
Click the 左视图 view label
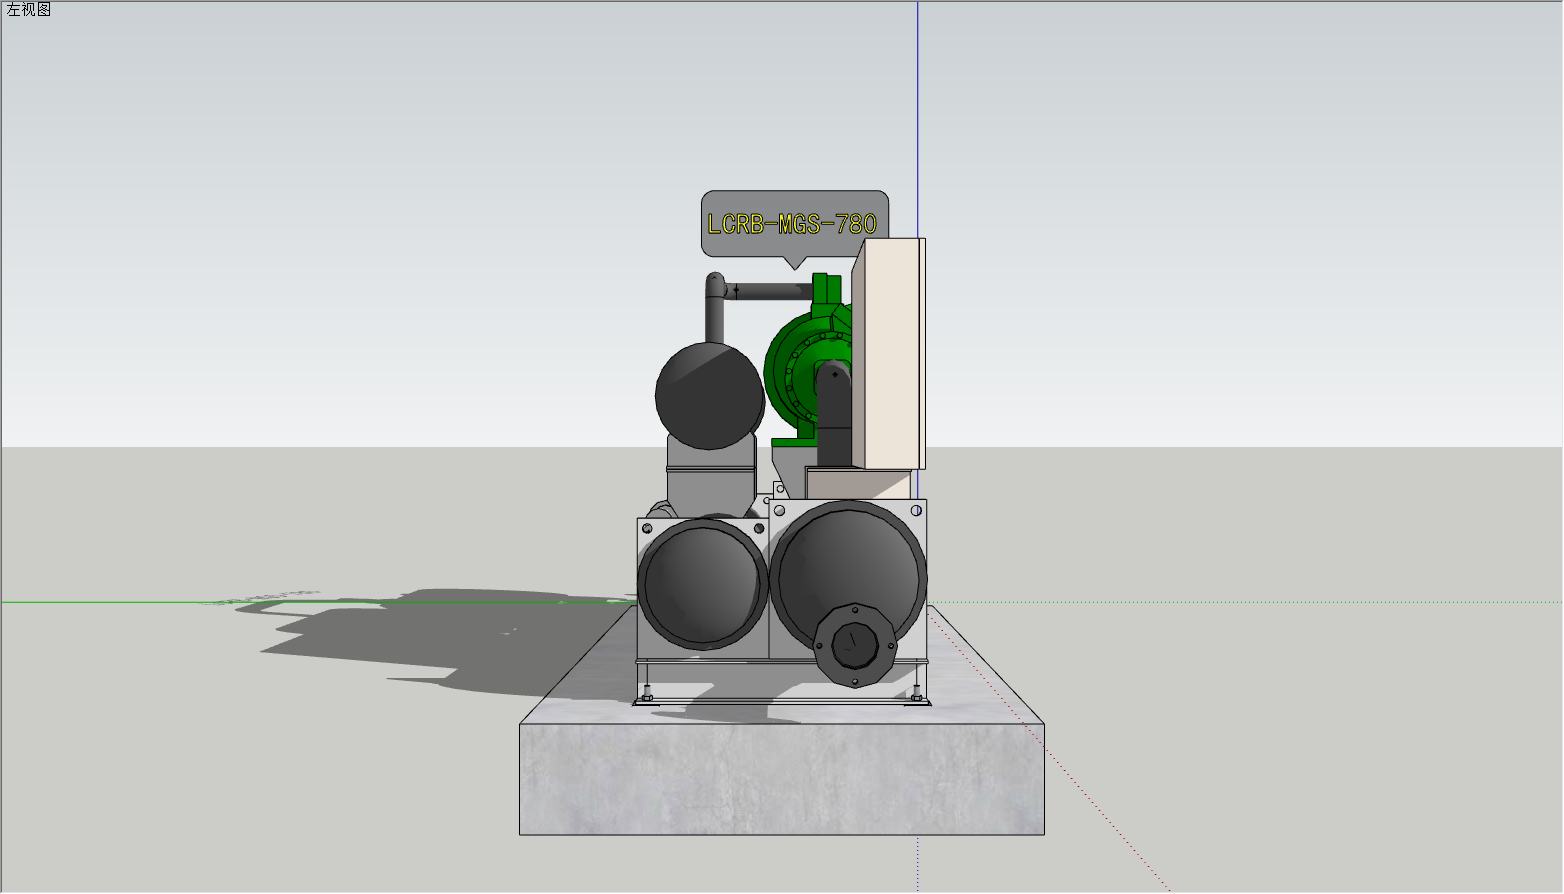pos(28,10)
